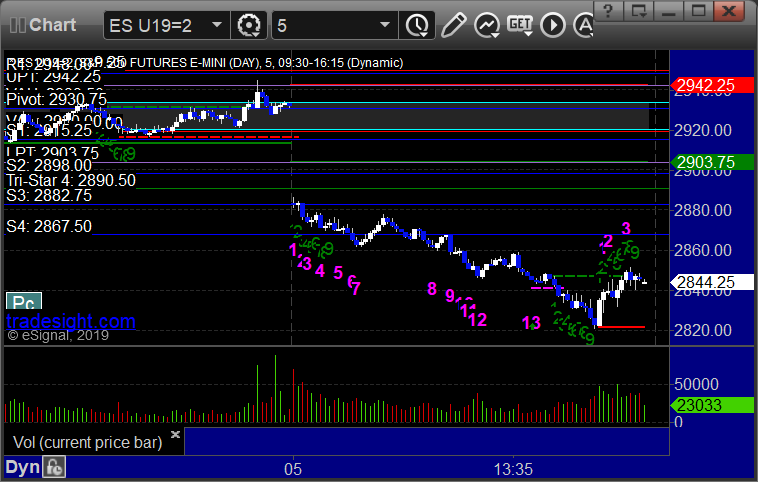Click the help question mark button

(x=608, y=11)
